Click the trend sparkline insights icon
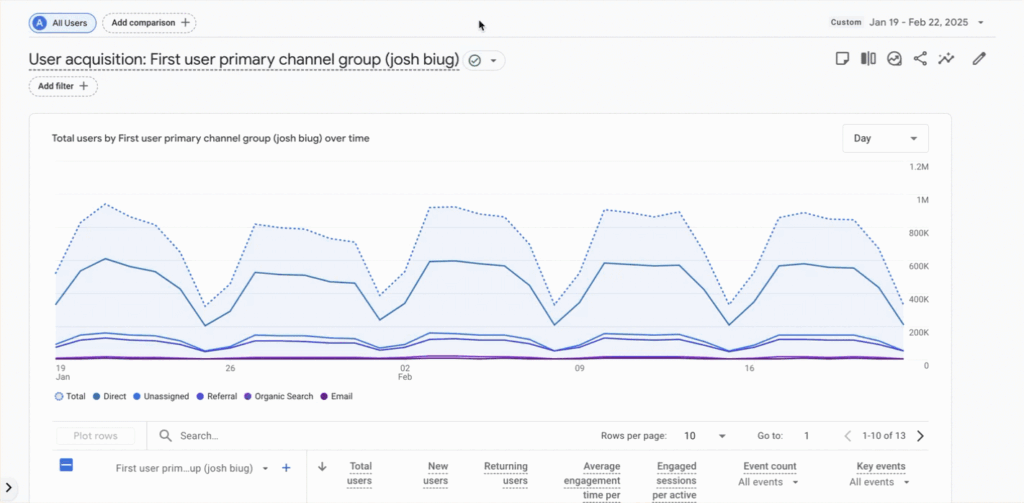 coord(946,59)
